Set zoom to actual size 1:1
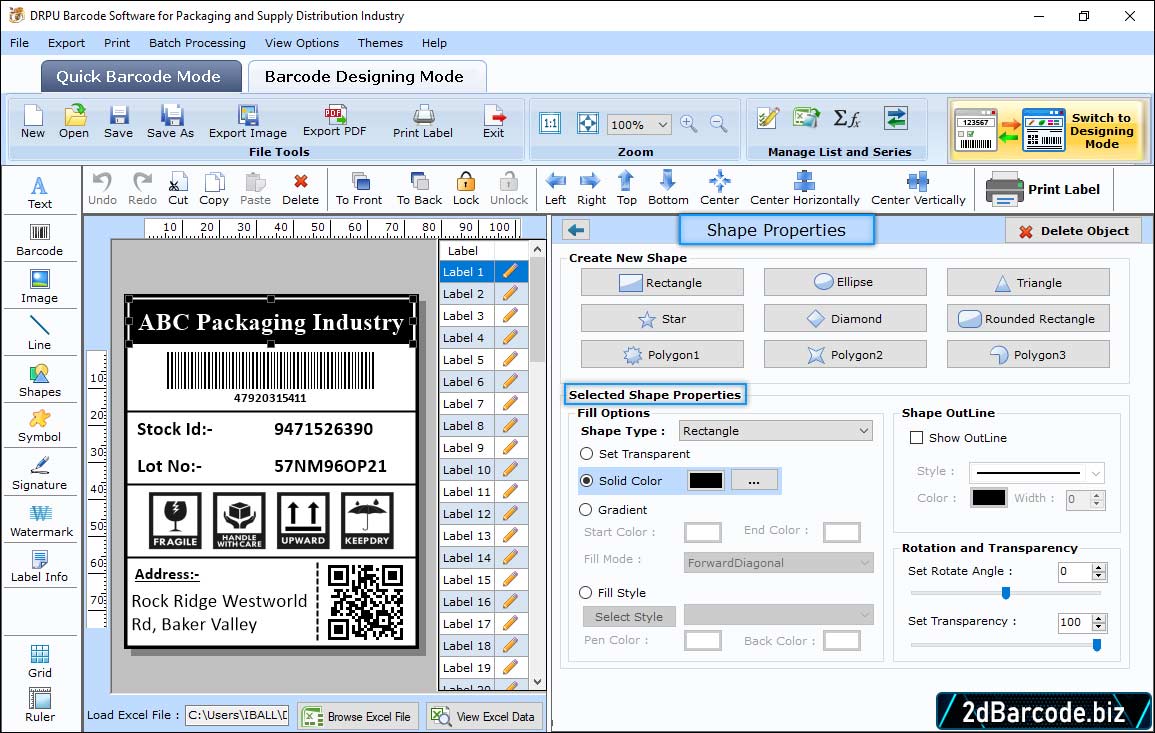 pos(550,123)
